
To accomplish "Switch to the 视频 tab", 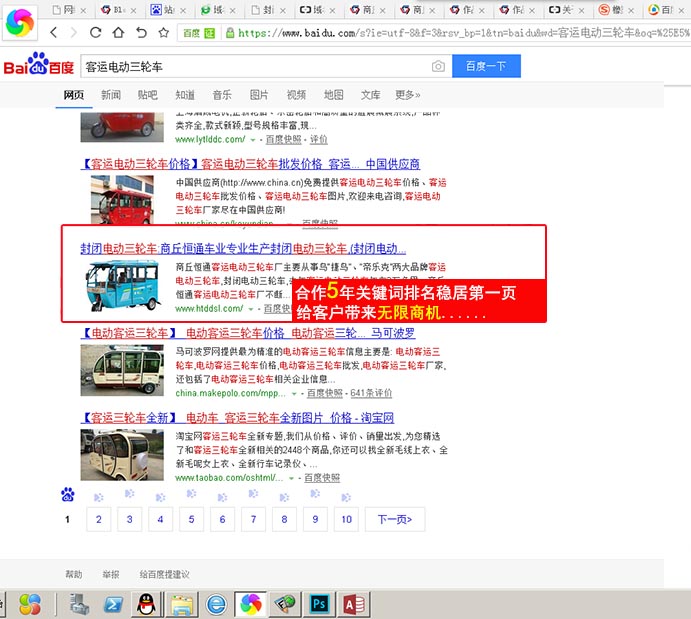I will [x=296, y=95].
